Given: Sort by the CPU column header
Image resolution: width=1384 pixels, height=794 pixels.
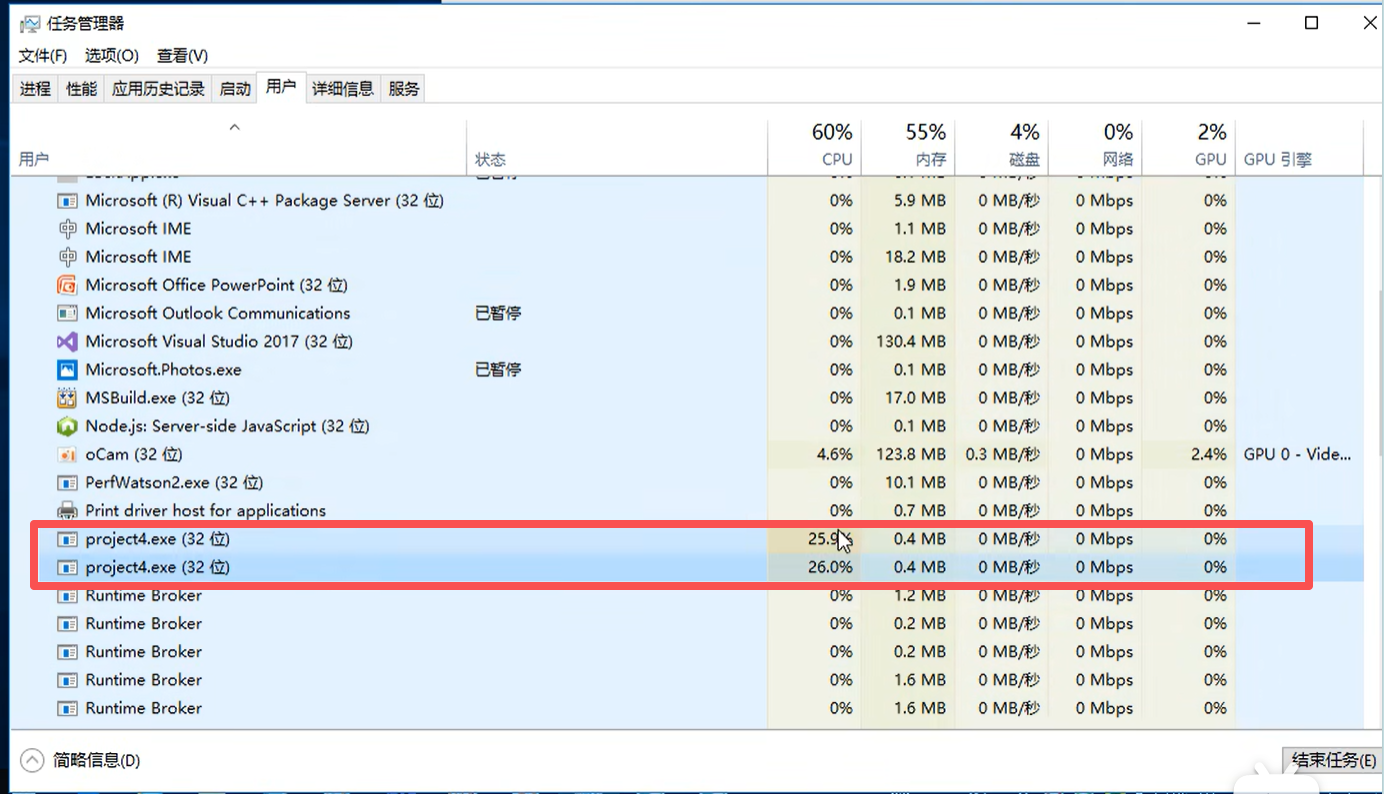Looking at the screenshot, I should [814, 146].
